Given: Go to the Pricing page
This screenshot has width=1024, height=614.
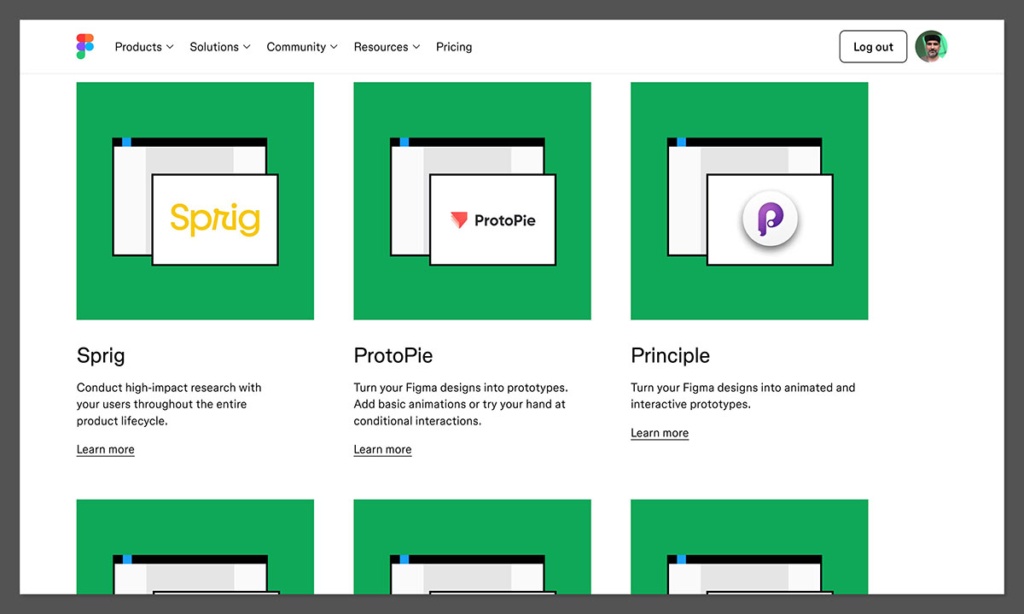Looking at the screenshot, I should point(454,46).
